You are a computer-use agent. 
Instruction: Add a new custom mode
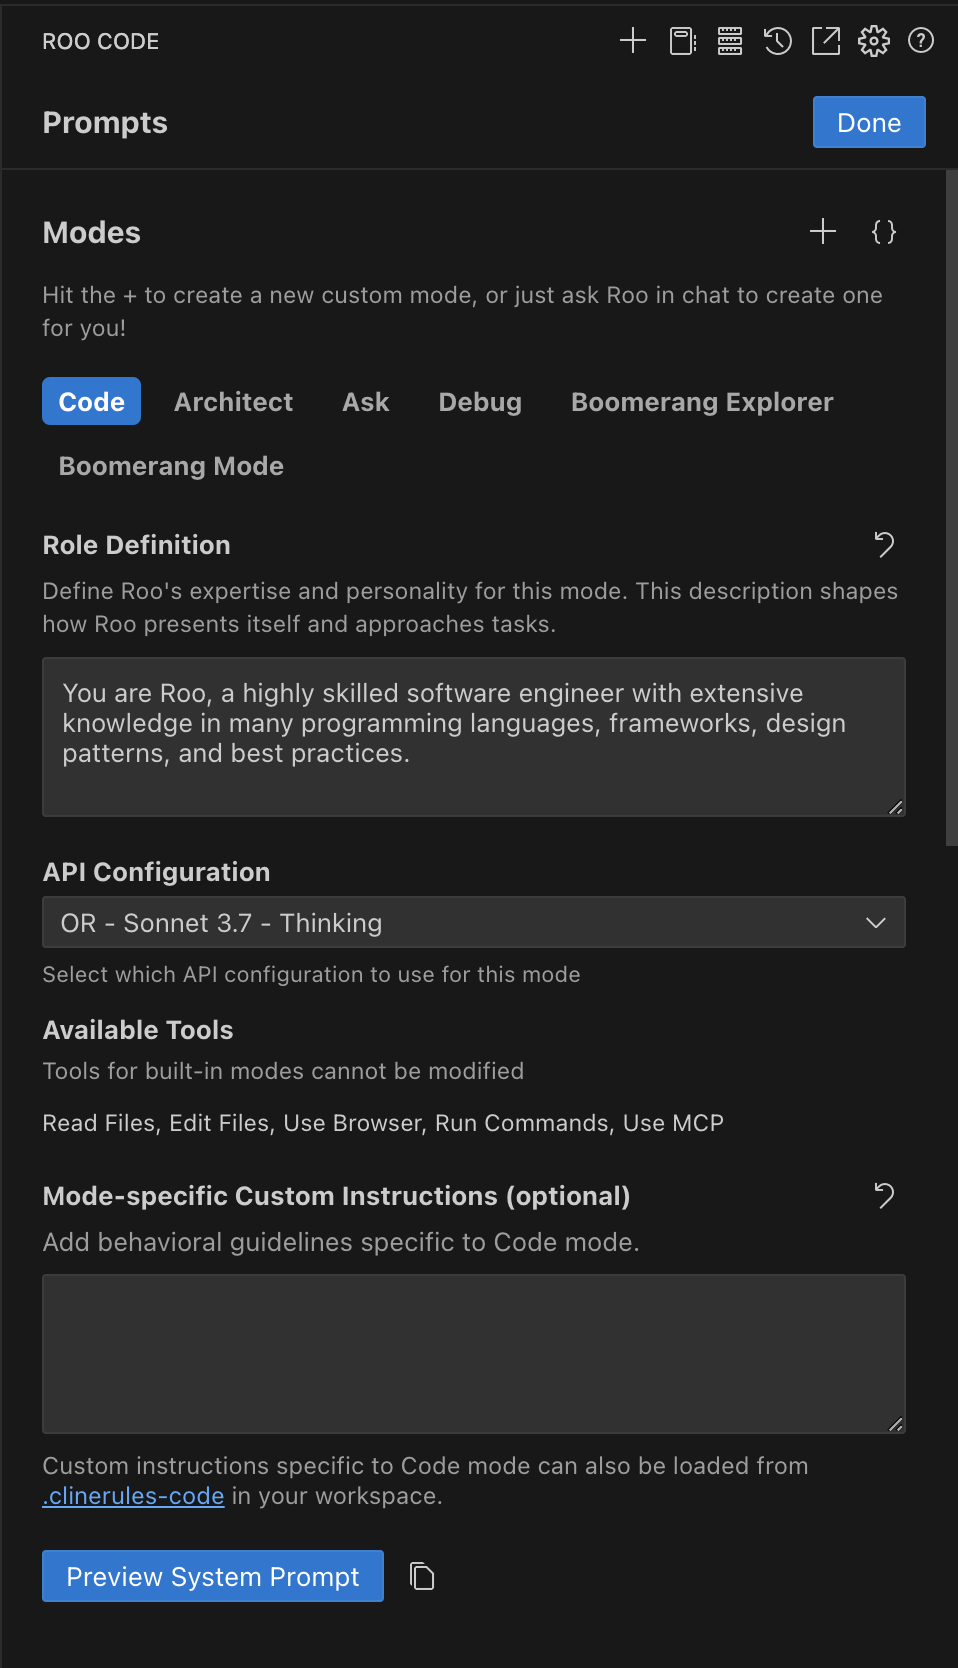(x=823, y=232)
